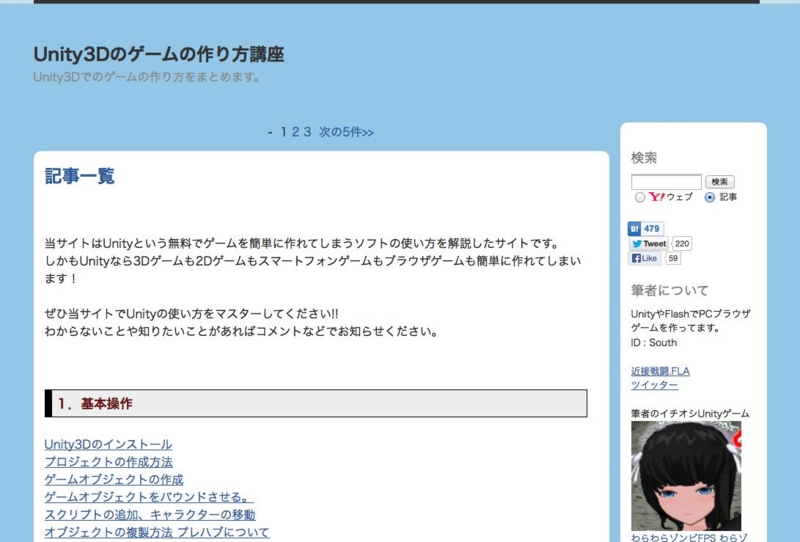This screenshot has height=542, width=800.
Task: Open プロジェクトの作成方法 article link
Action: click(x=109, y=462)
